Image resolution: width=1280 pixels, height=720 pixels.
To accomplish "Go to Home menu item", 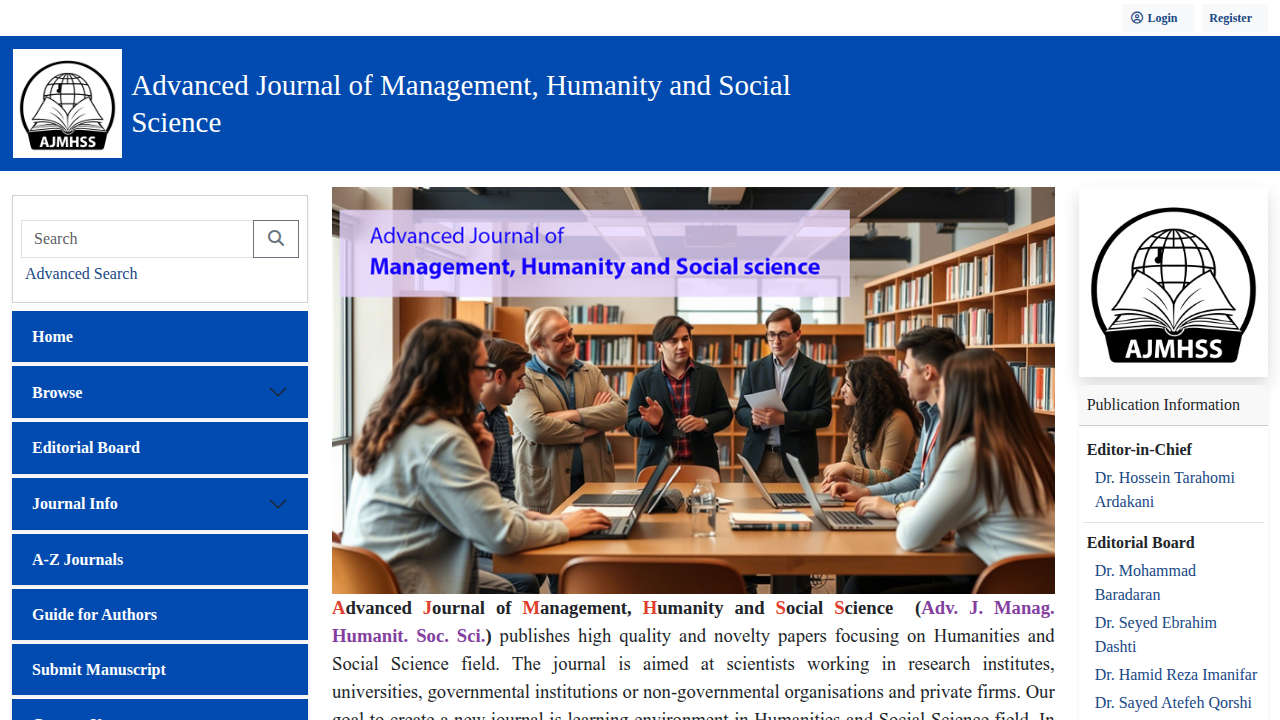I will tap(160, 337).
